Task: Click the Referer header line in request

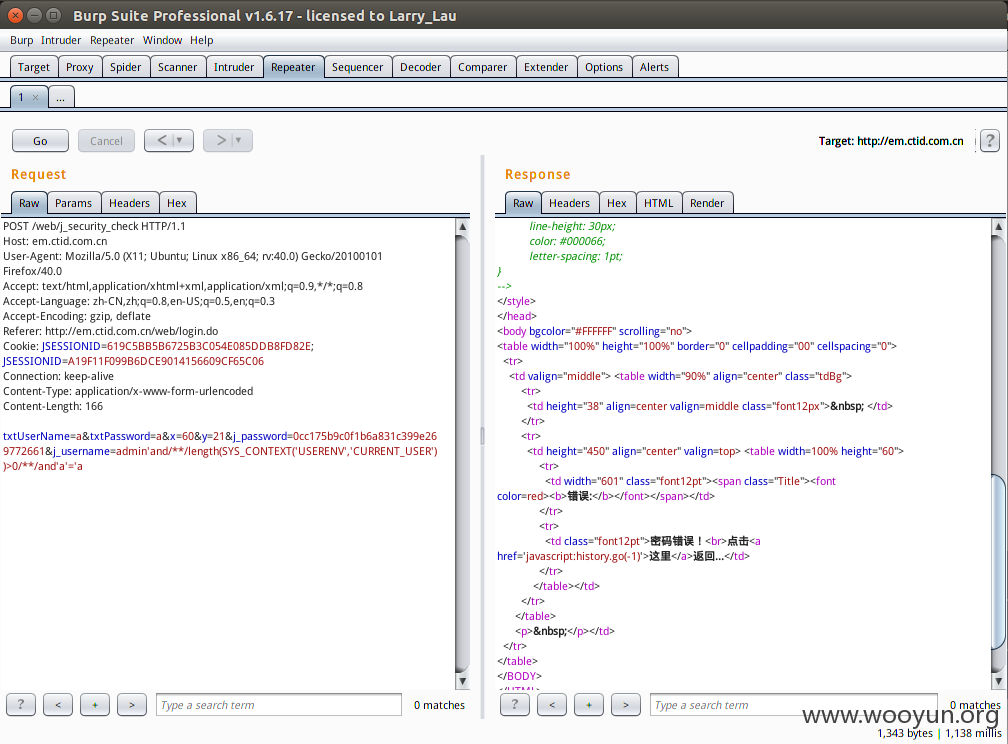Action: coord(111,331)
